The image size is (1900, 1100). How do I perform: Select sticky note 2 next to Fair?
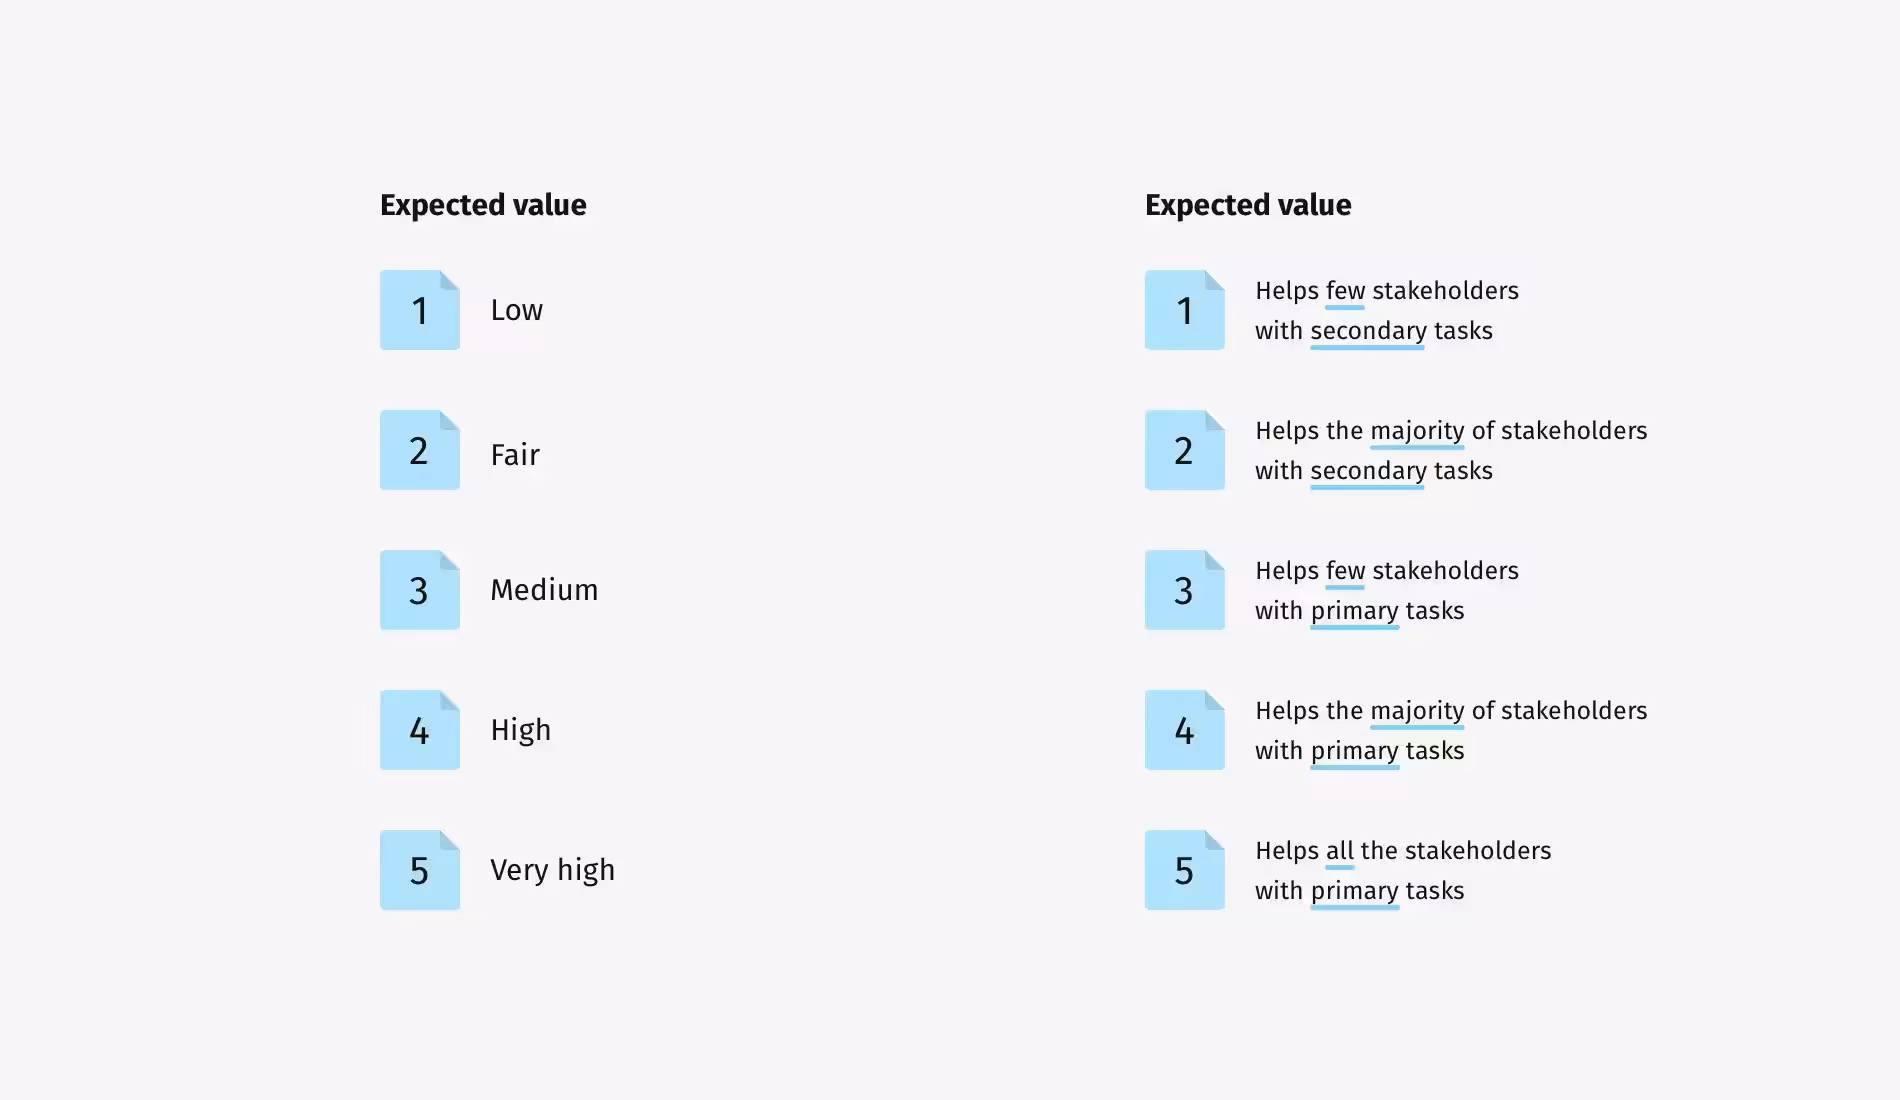click(x=419, y=450)
